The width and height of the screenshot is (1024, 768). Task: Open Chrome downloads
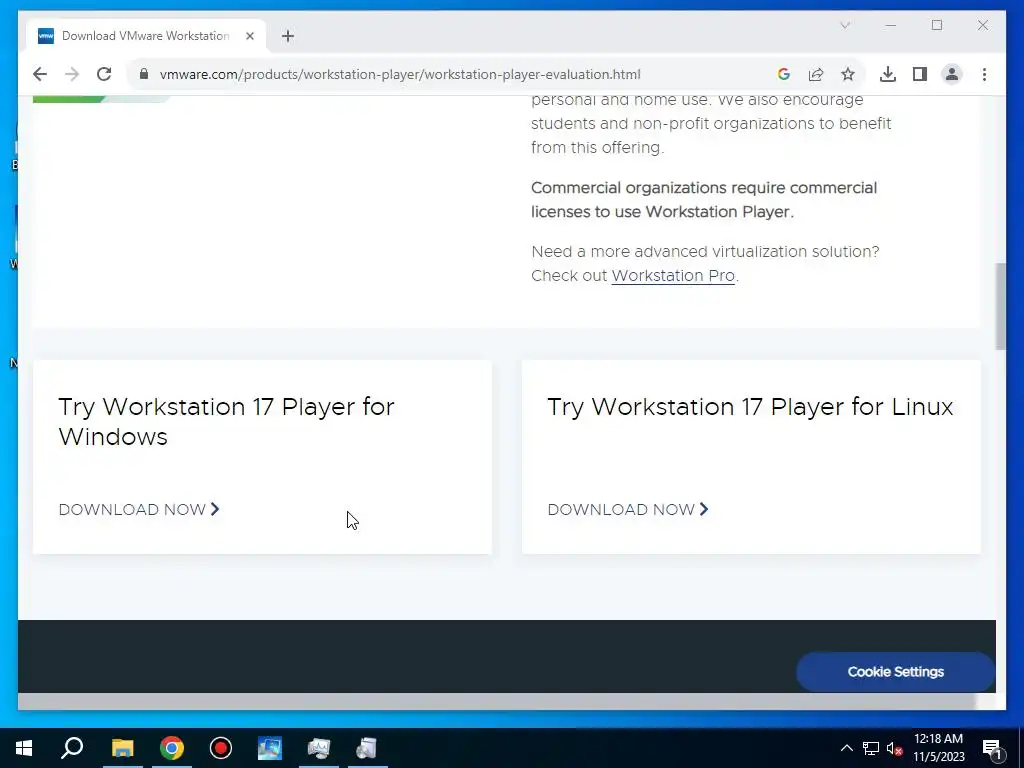point(888,74)
